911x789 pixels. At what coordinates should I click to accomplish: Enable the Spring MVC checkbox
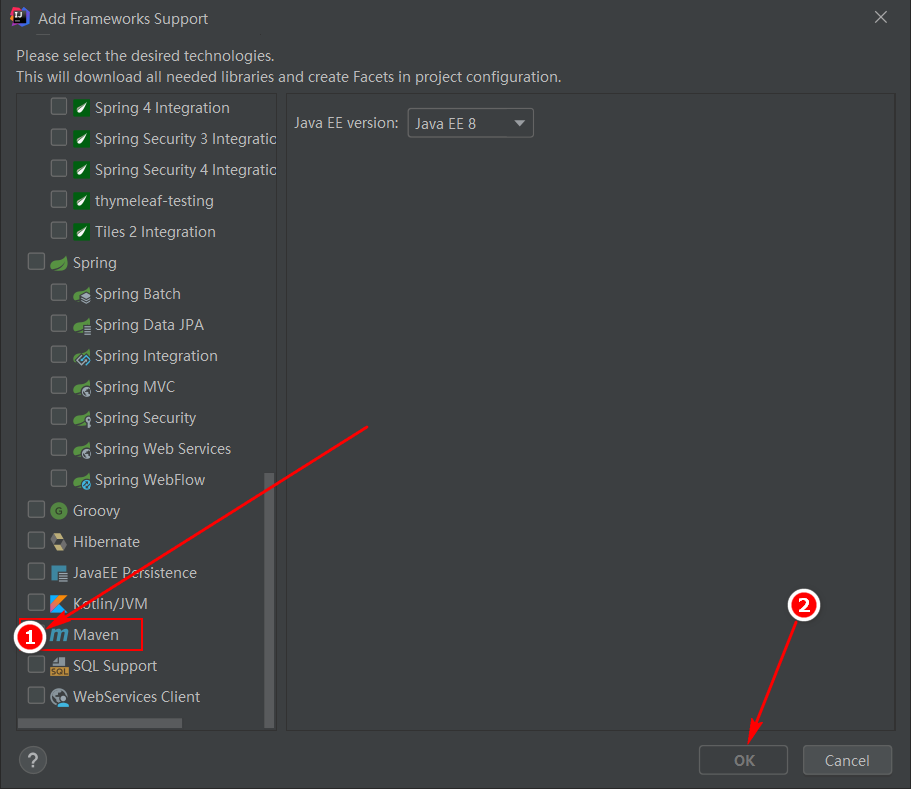(x=59, y=386)
